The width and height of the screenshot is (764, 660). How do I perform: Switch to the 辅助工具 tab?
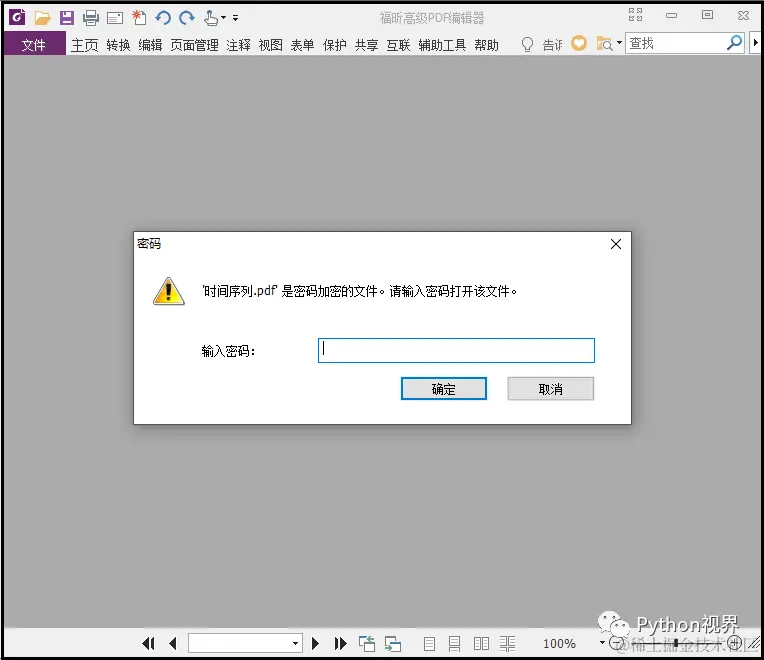[442, 45]
